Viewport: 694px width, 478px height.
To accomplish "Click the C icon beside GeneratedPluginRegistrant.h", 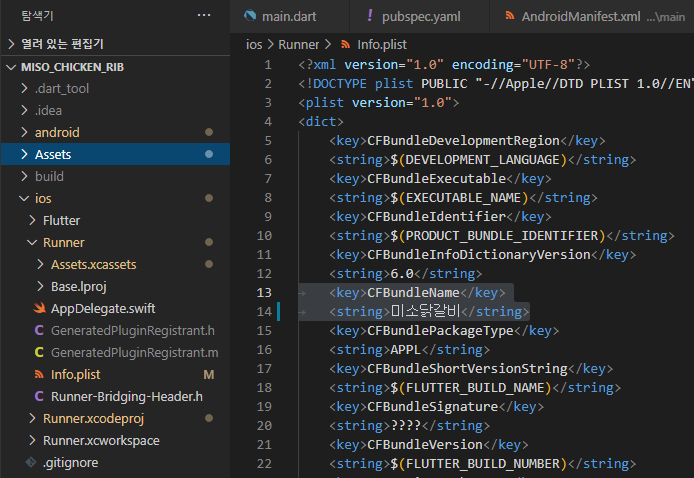I will coord(39,330).
